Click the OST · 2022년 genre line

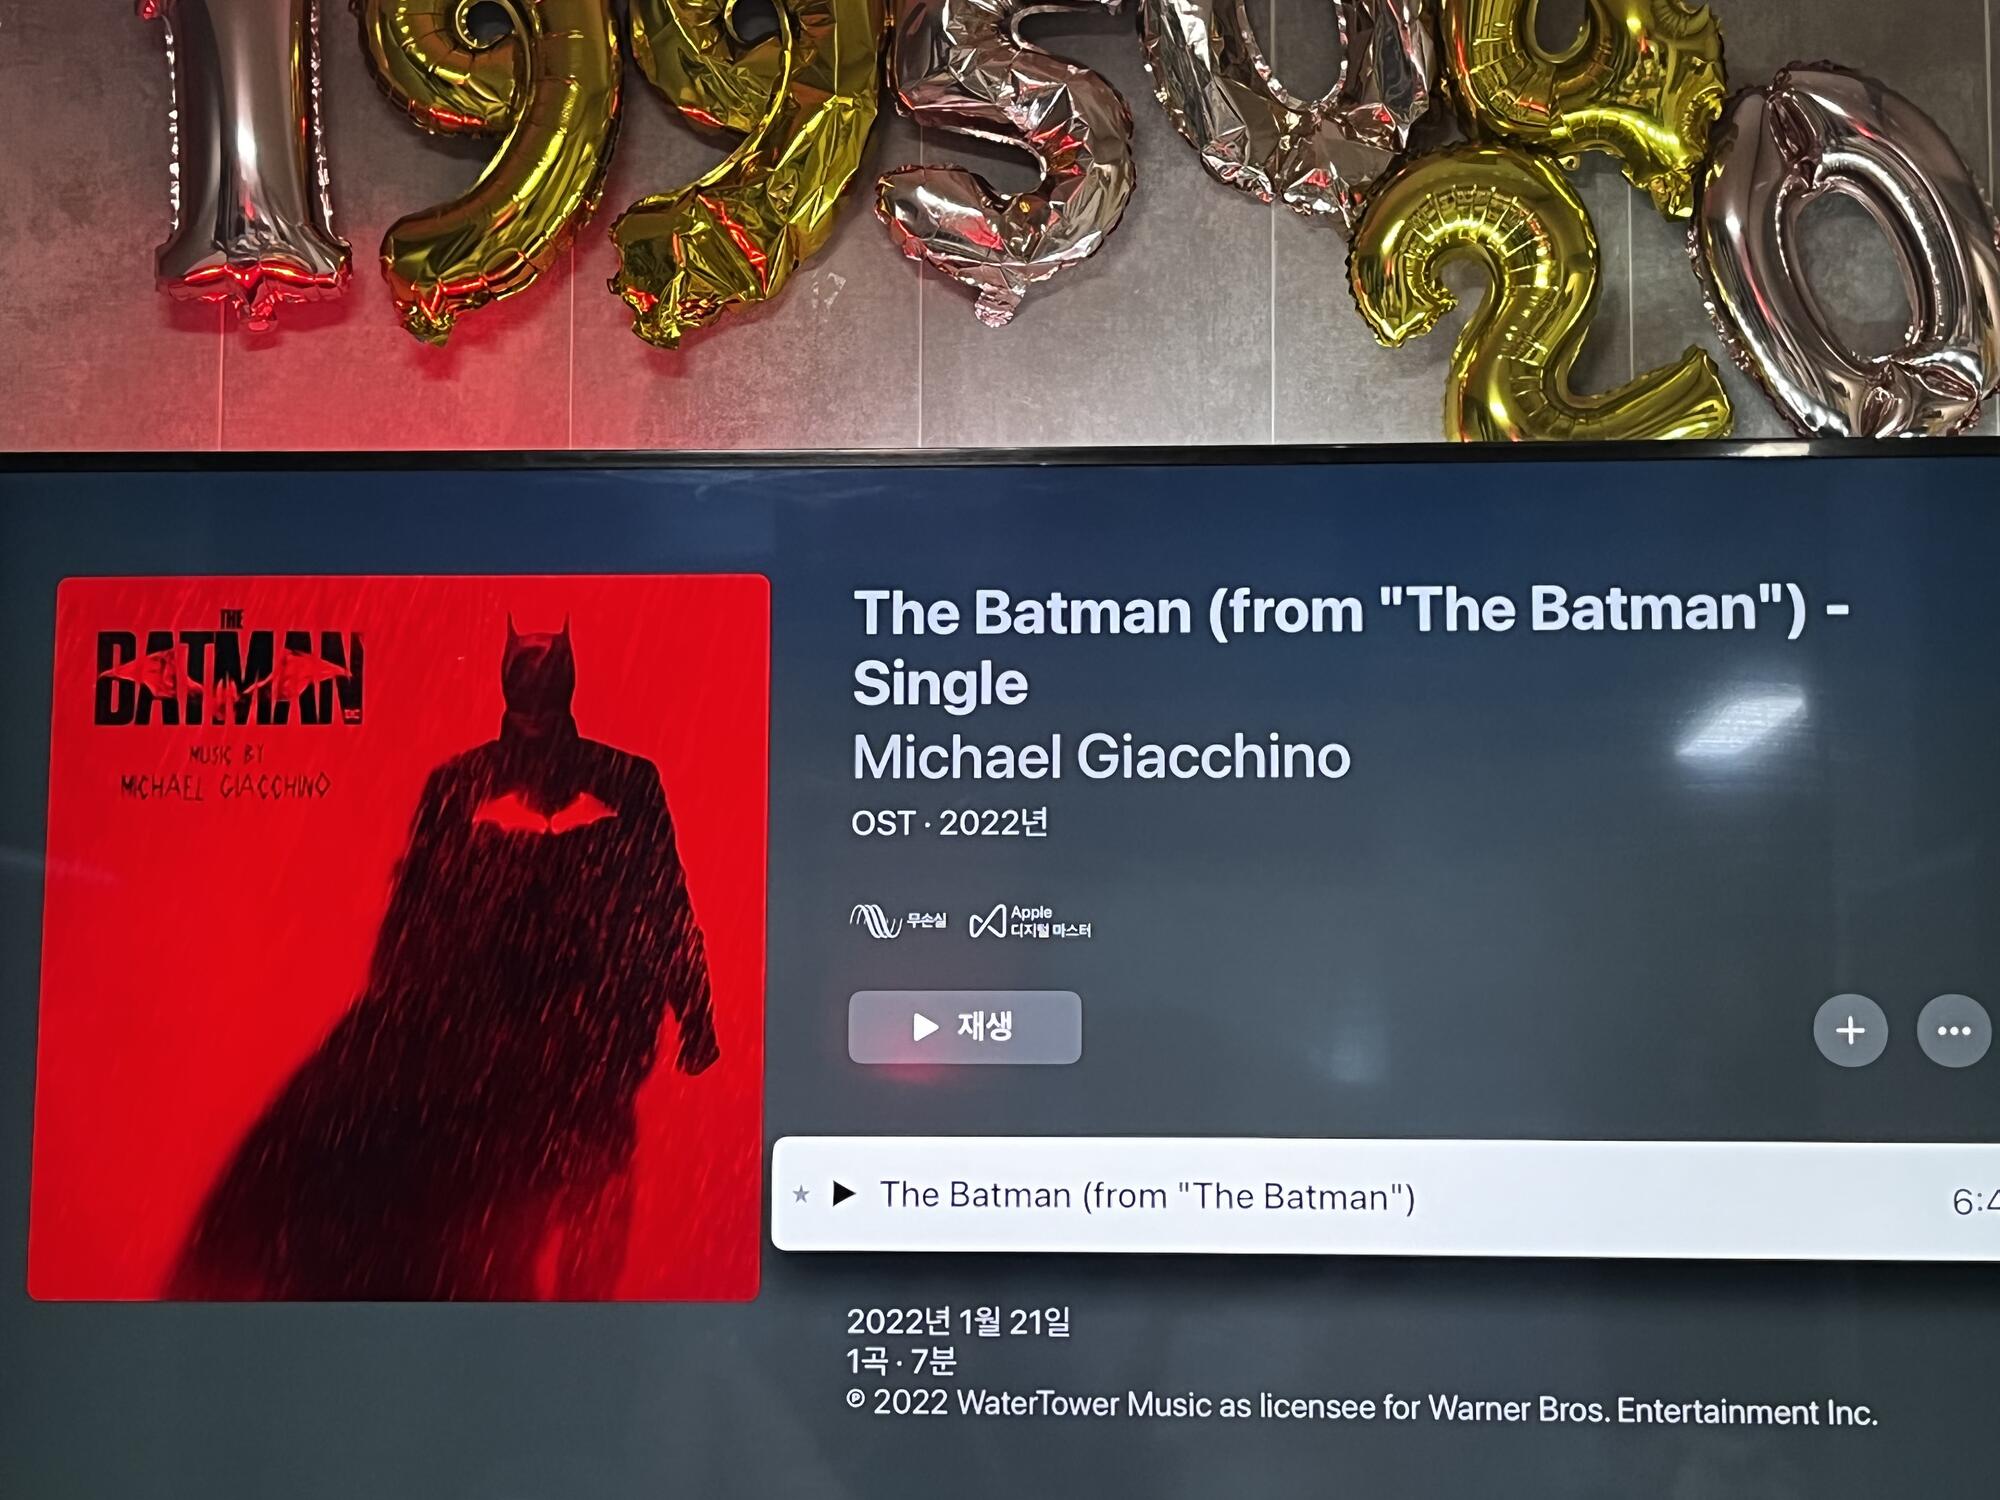(949, 823)
